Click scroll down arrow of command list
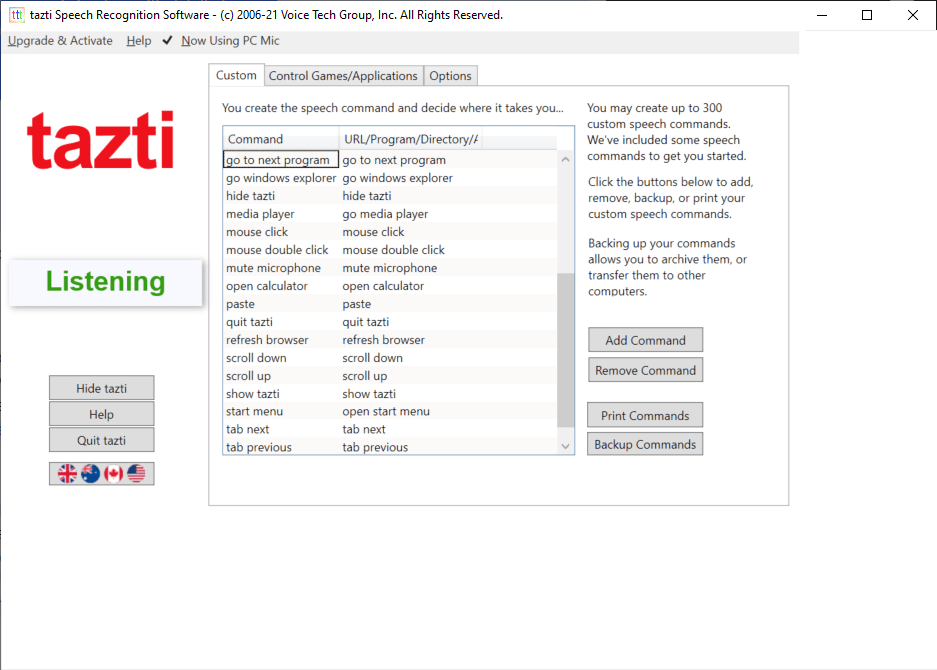Screen dimensions: 937x670 [565, 446]
